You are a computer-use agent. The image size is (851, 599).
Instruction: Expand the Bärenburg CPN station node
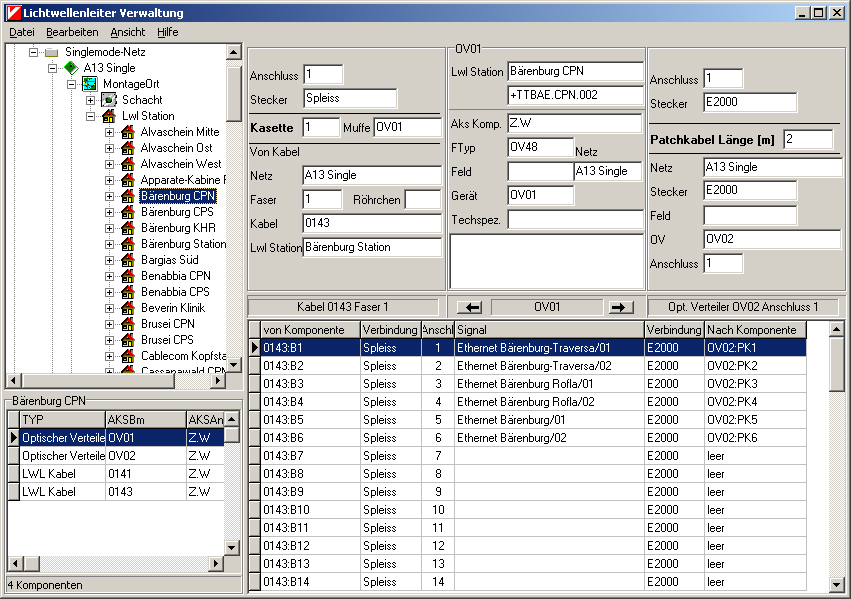pyautogui.click(x=110, y=196)
